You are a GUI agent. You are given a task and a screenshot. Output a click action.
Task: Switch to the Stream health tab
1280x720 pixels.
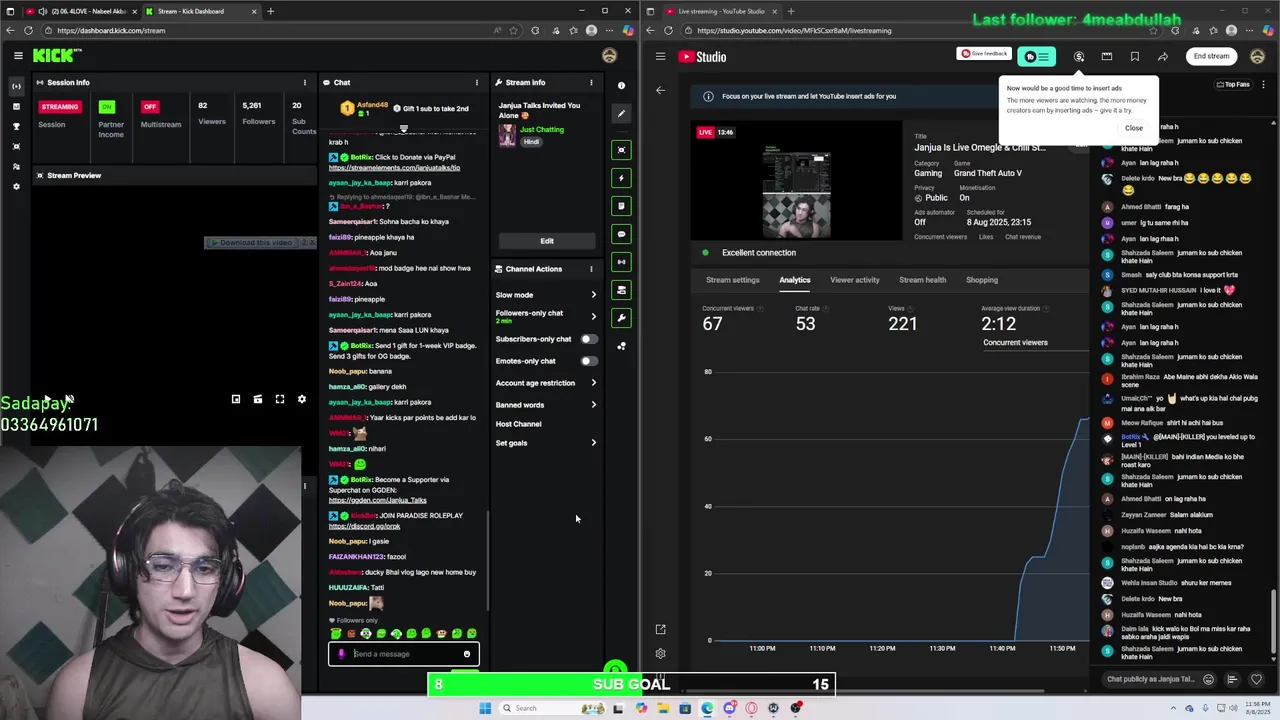tap(922, 280)
